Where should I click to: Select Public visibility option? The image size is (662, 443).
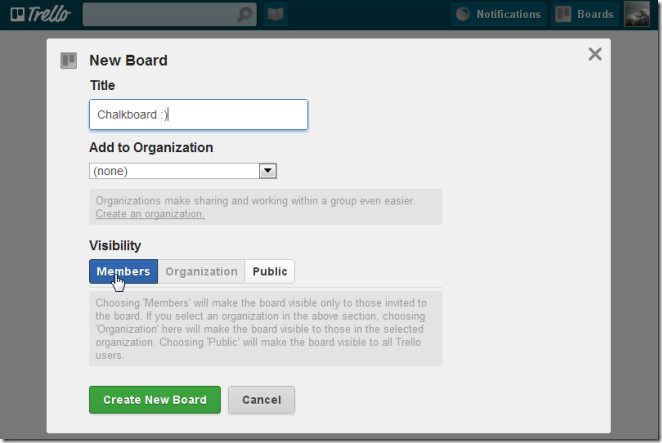tap(270, 272)
